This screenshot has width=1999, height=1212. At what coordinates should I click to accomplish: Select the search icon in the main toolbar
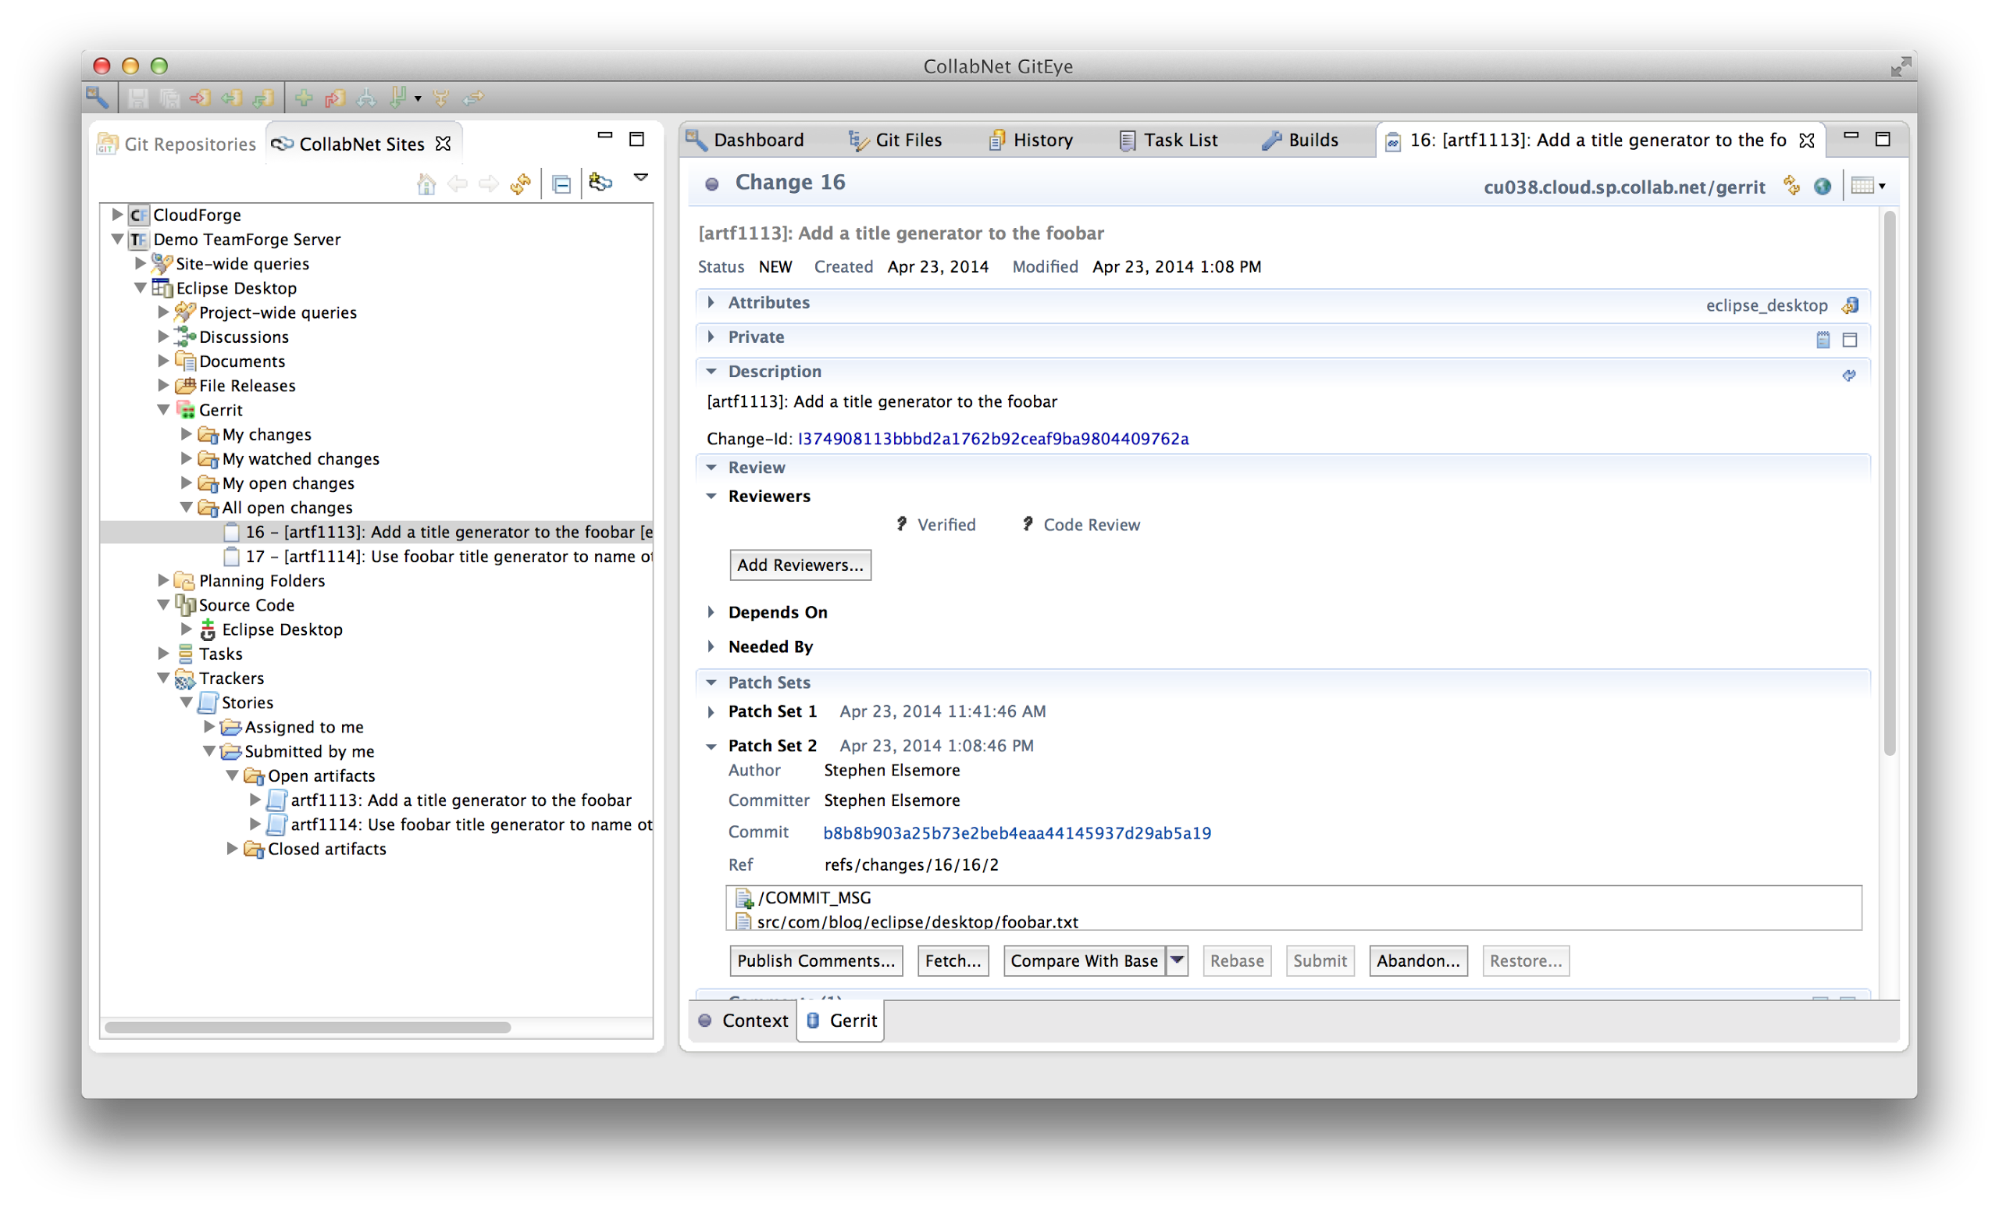click(x=97, y=97)
